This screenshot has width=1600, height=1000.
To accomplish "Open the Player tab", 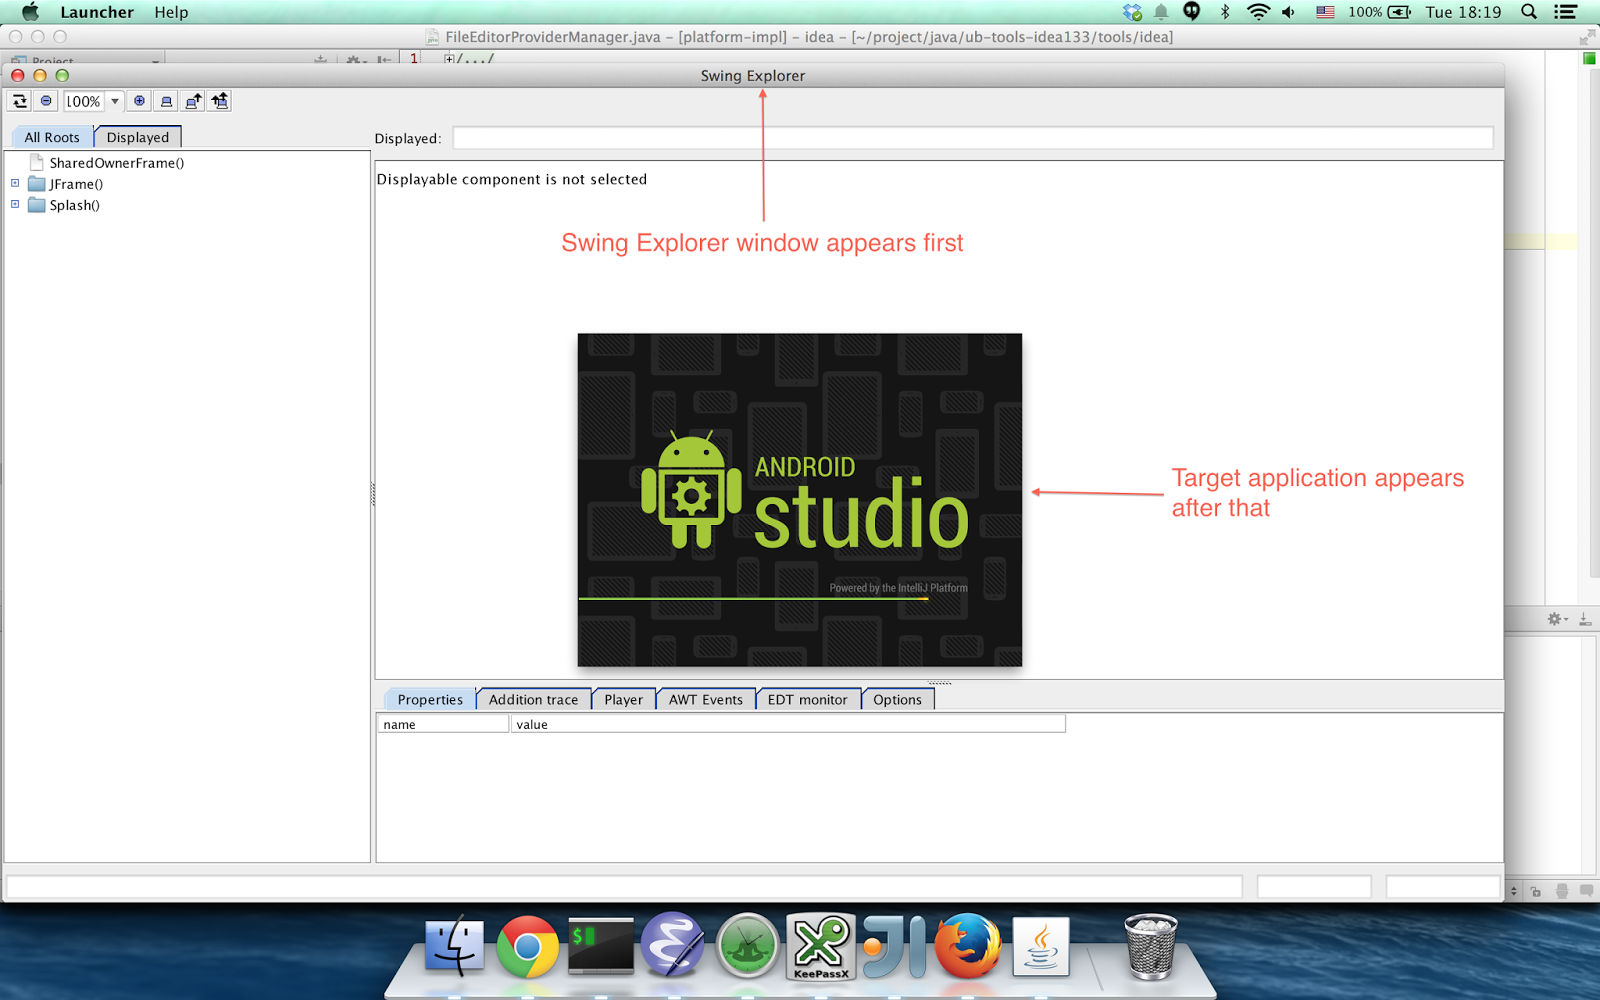I will (x=623, y=699).
